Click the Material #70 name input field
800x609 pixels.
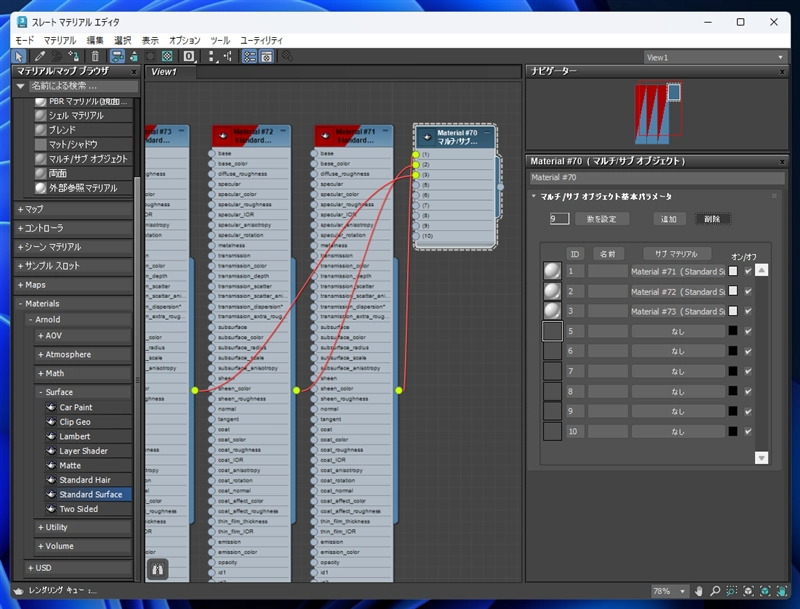(x=657, y=177)
